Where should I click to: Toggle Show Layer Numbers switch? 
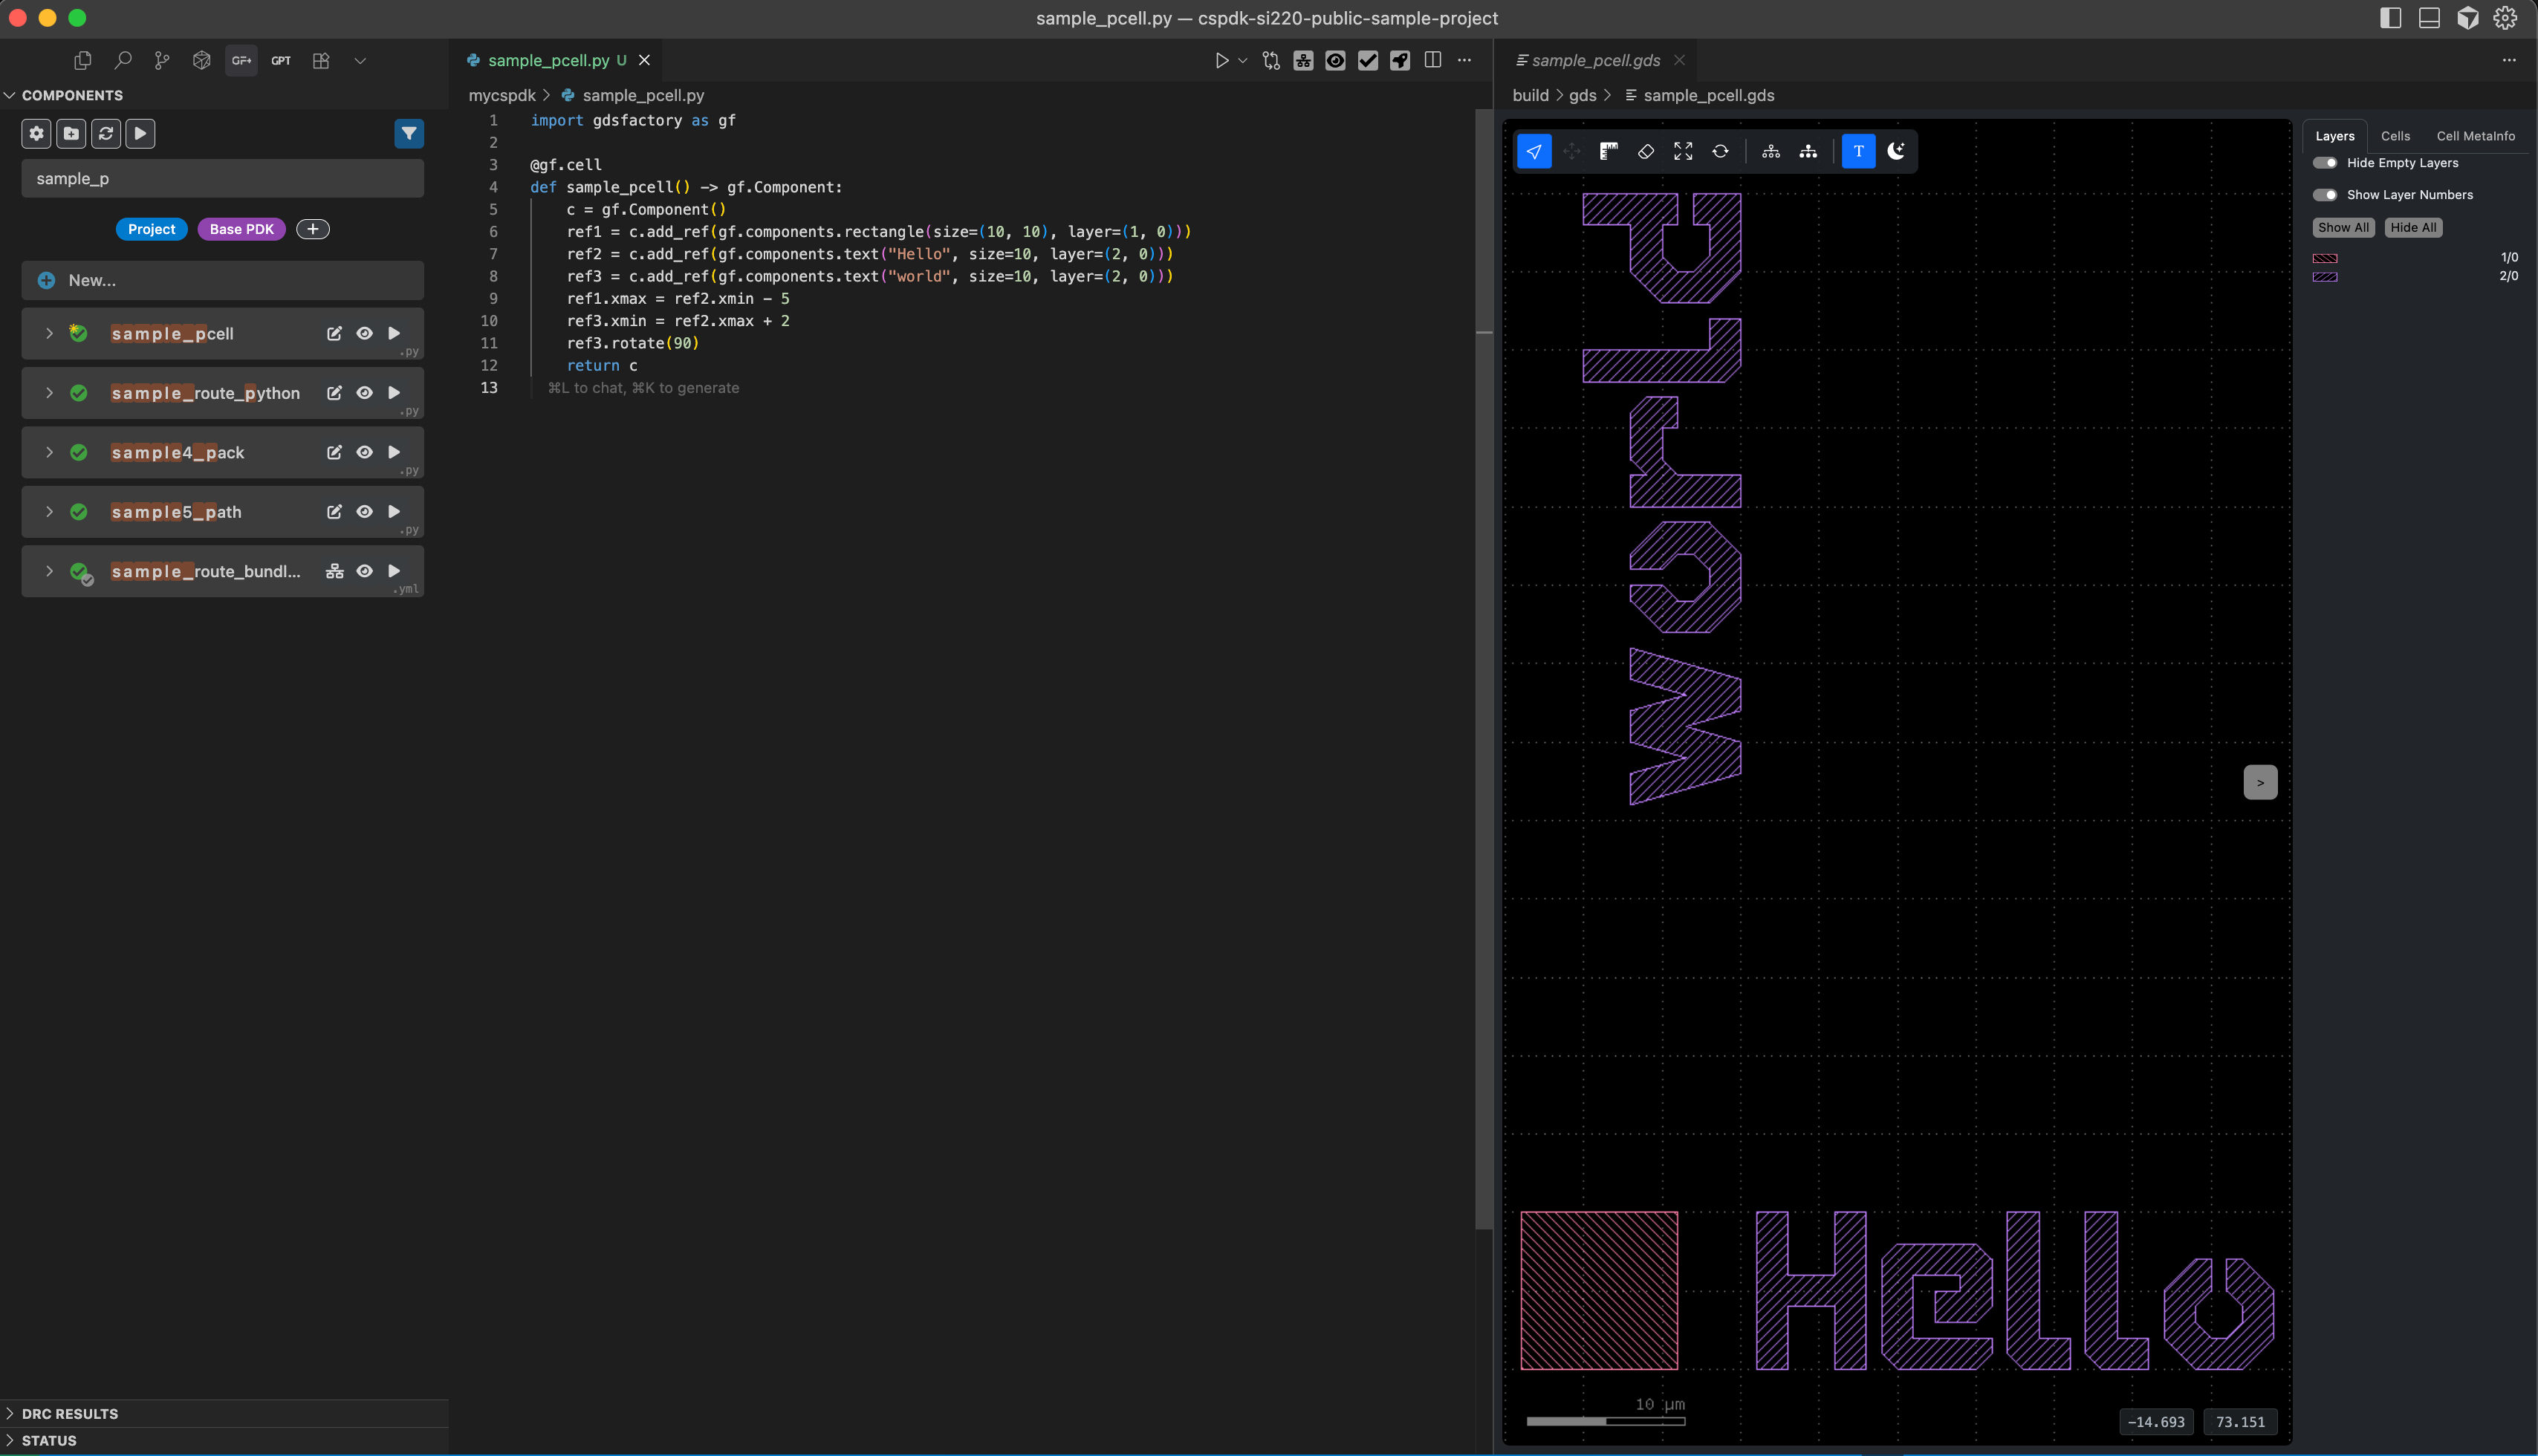click(2324, 195)
